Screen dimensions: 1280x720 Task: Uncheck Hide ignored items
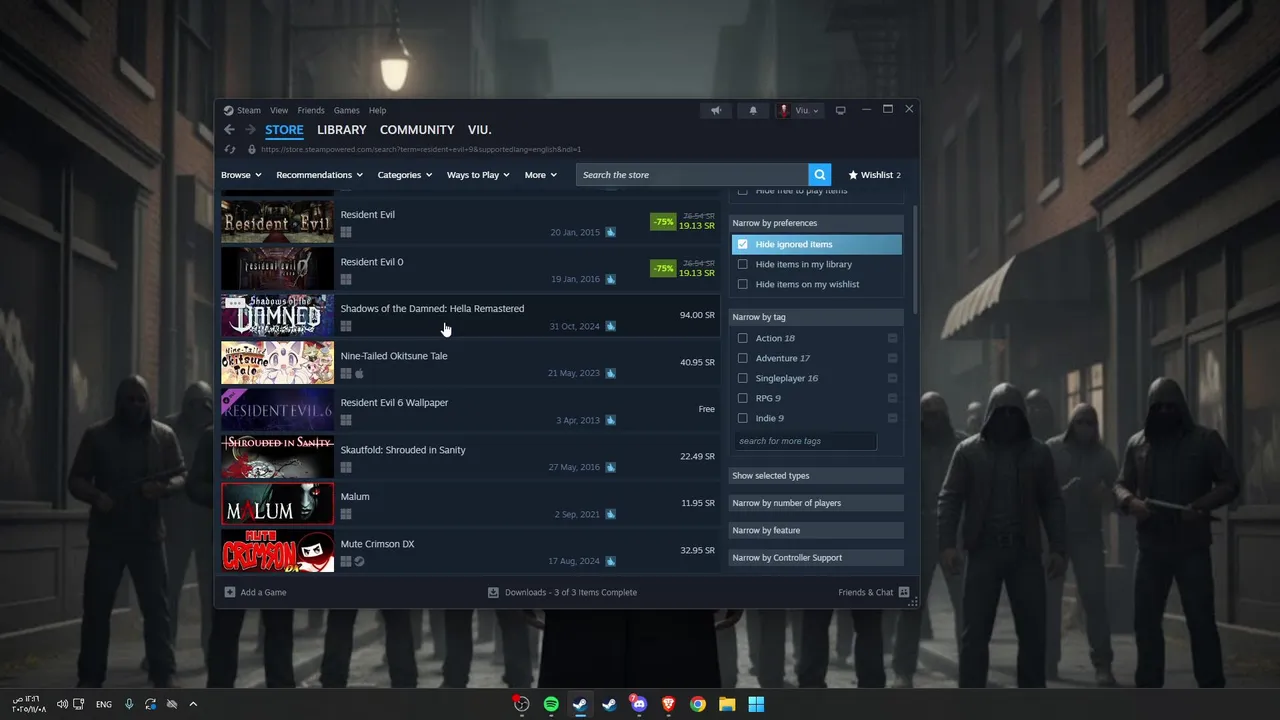tap(742, 244)
